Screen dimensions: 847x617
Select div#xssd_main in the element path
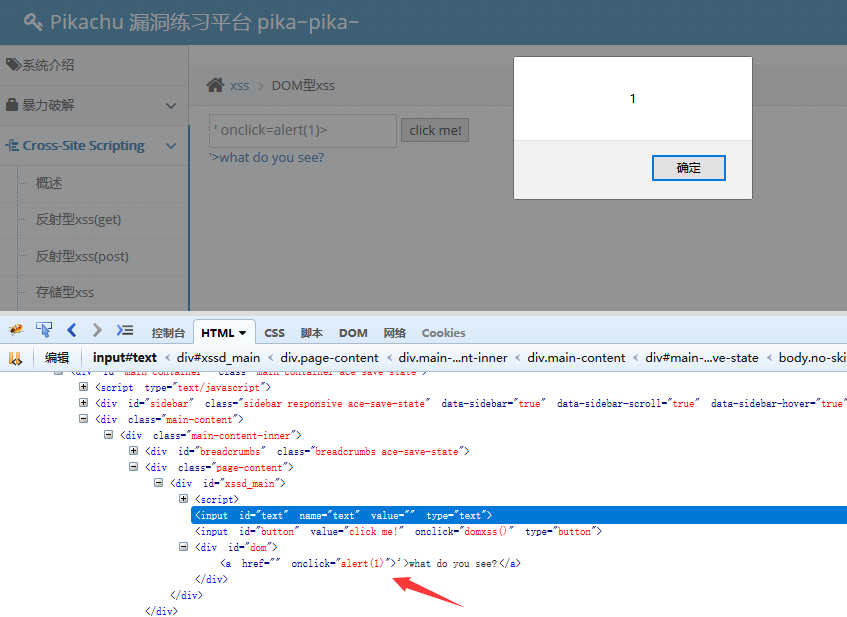(218, 358)
